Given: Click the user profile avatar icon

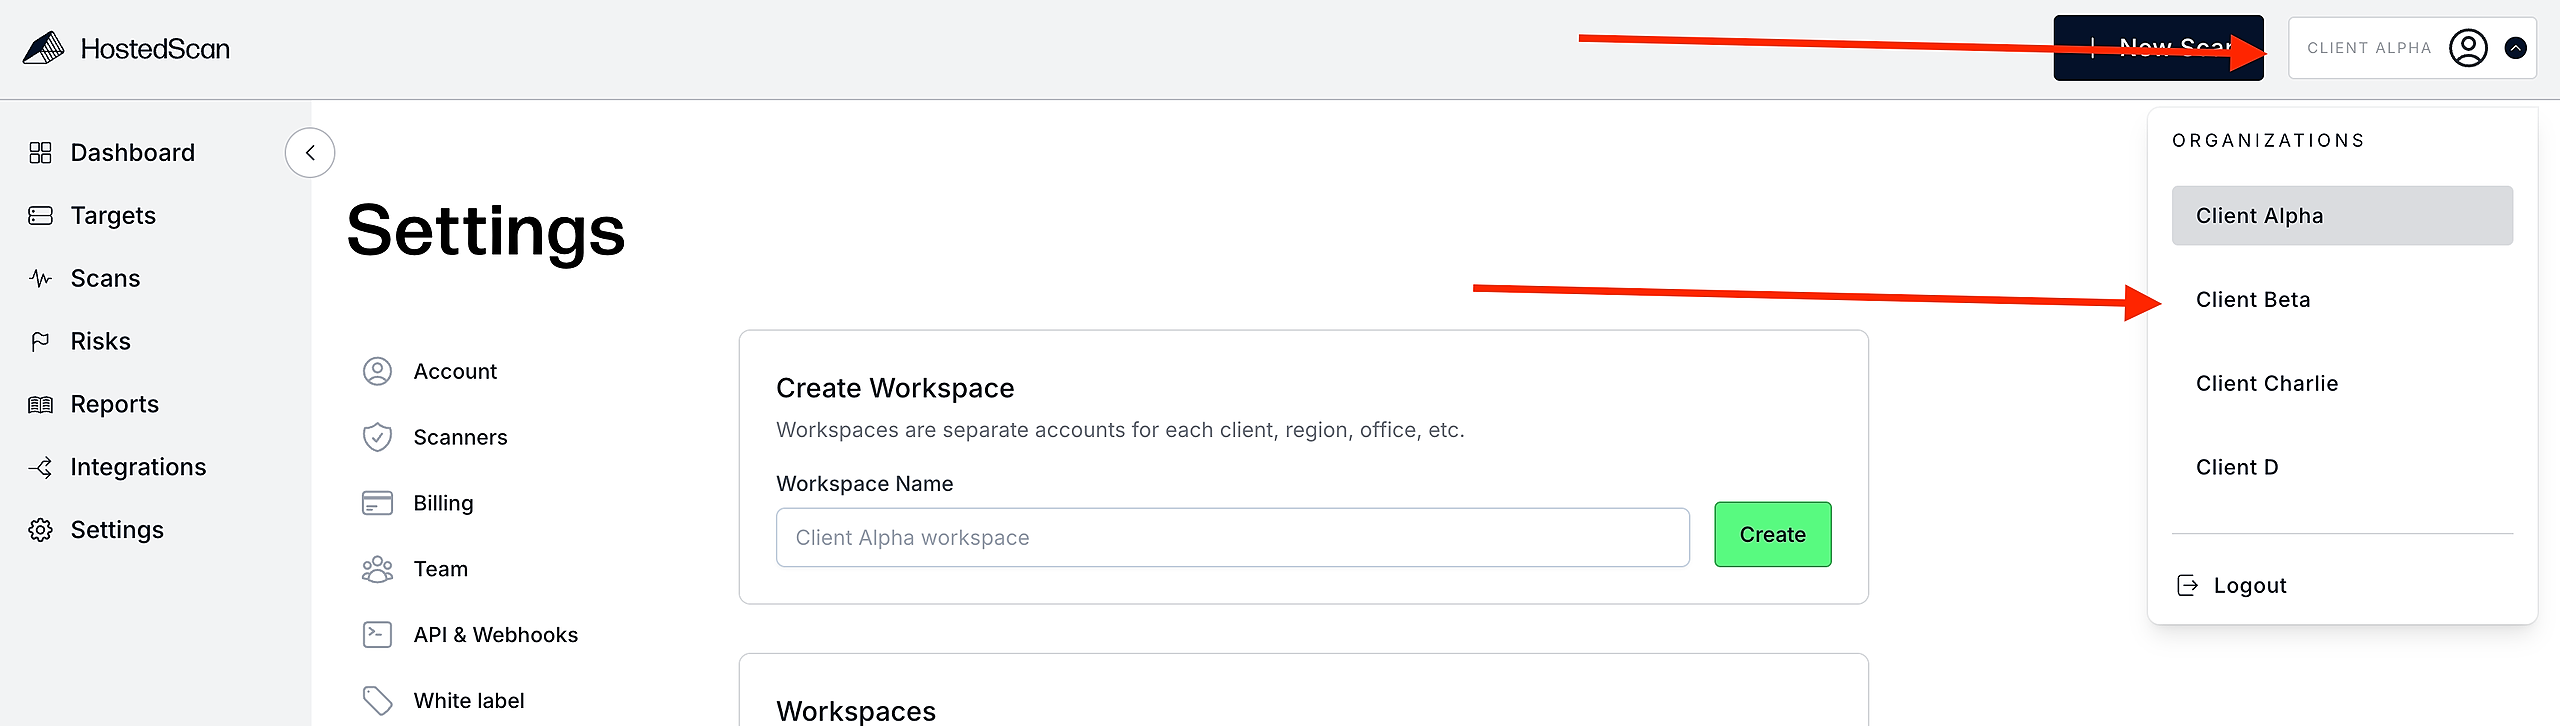Looking at the screenshot, I should coord(2467,48).
